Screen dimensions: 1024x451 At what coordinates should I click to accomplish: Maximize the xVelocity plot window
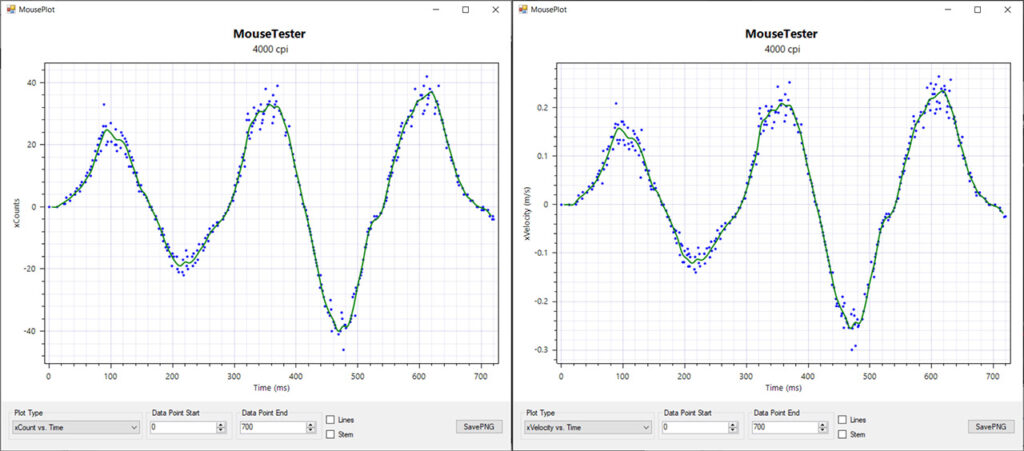pos(977,9)
